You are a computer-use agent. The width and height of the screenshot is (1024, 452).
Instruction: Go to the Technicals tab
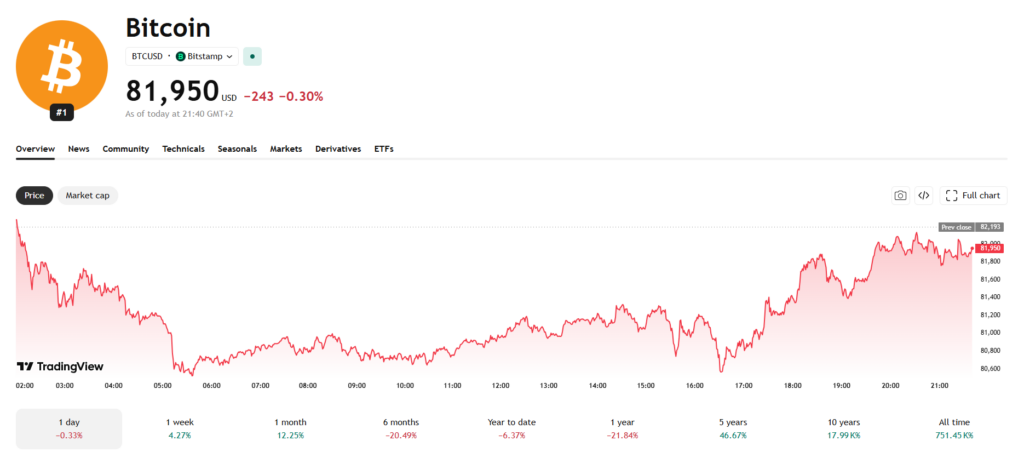(184, 149)
